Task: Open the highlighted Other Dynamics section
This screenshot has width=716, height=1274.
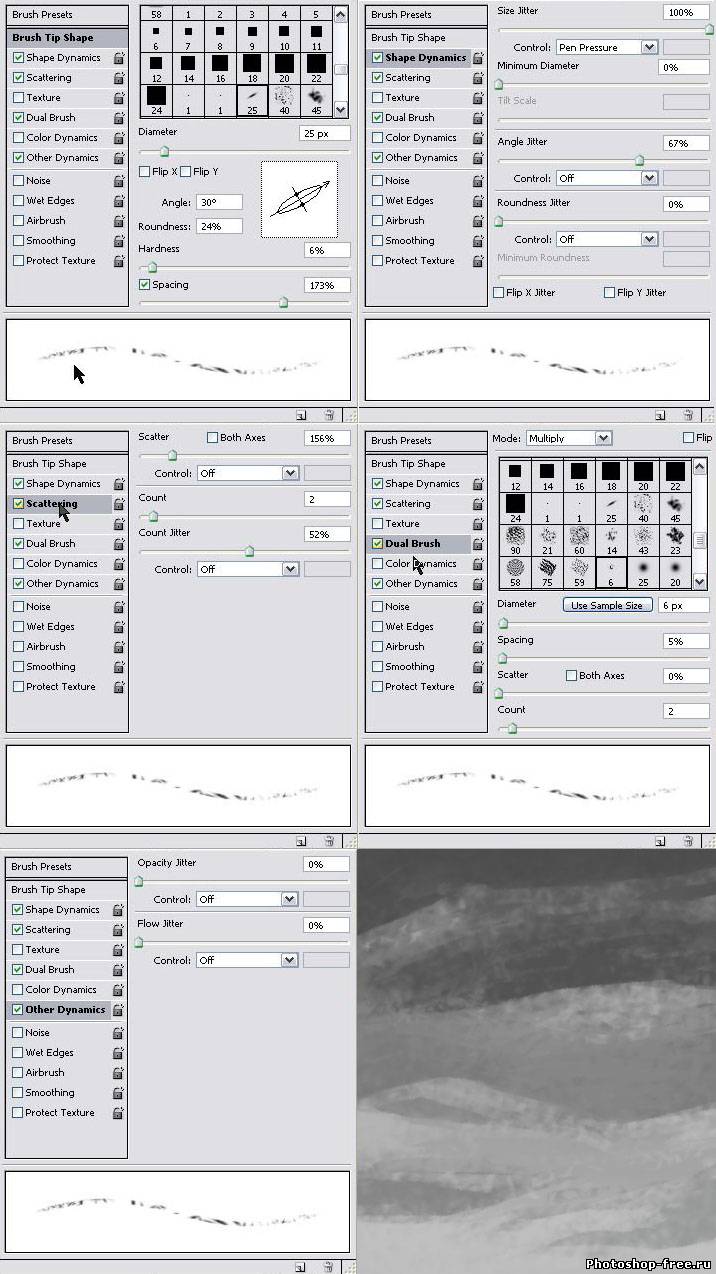Action: 65,1010
